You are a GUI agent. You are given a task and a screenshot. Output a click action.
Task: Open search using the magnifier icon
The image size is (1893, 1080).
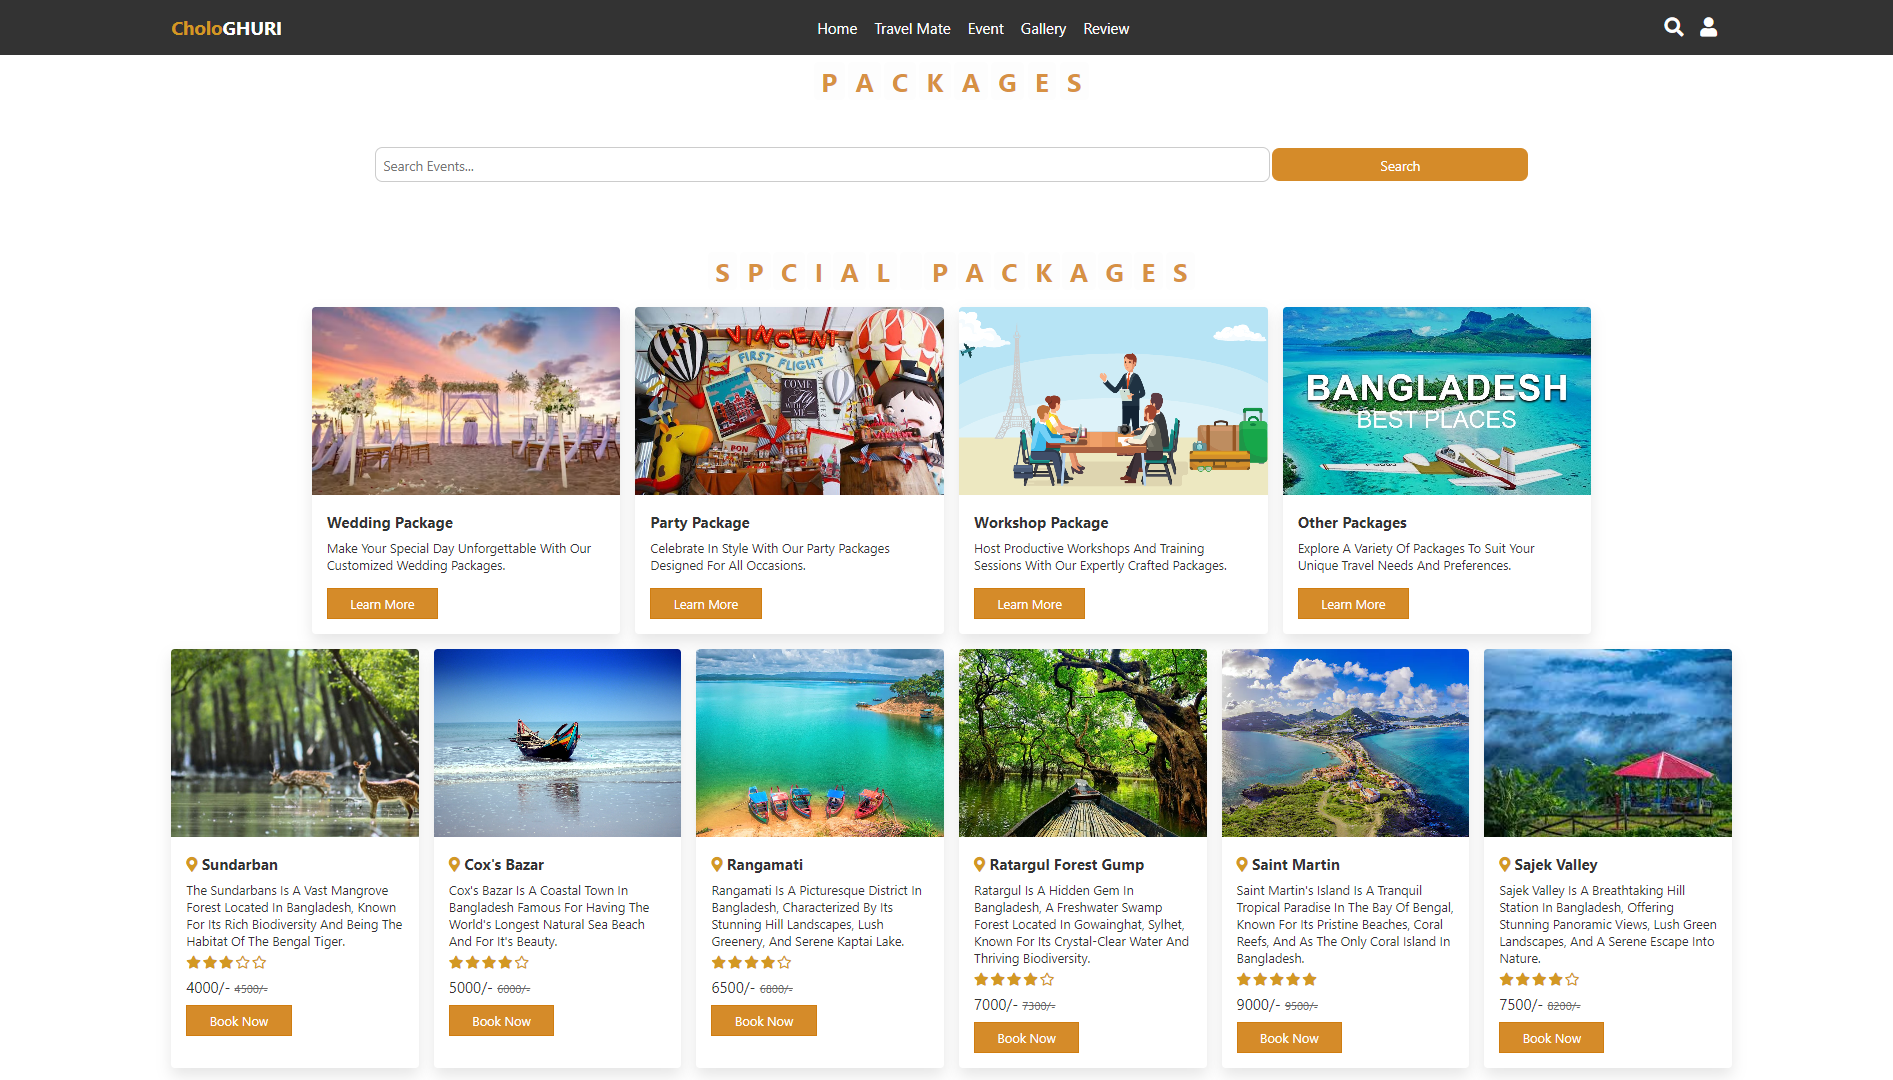[x=1673, y=27]
